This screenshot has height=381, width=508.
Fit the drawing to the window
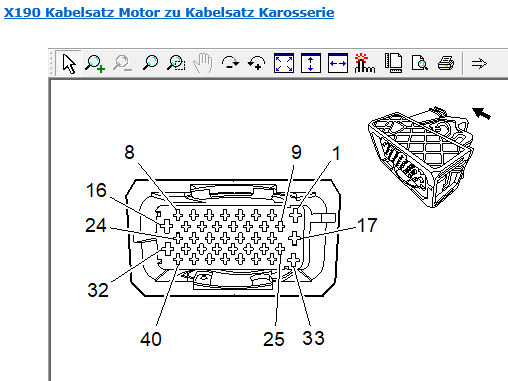[x=284, y=63]
